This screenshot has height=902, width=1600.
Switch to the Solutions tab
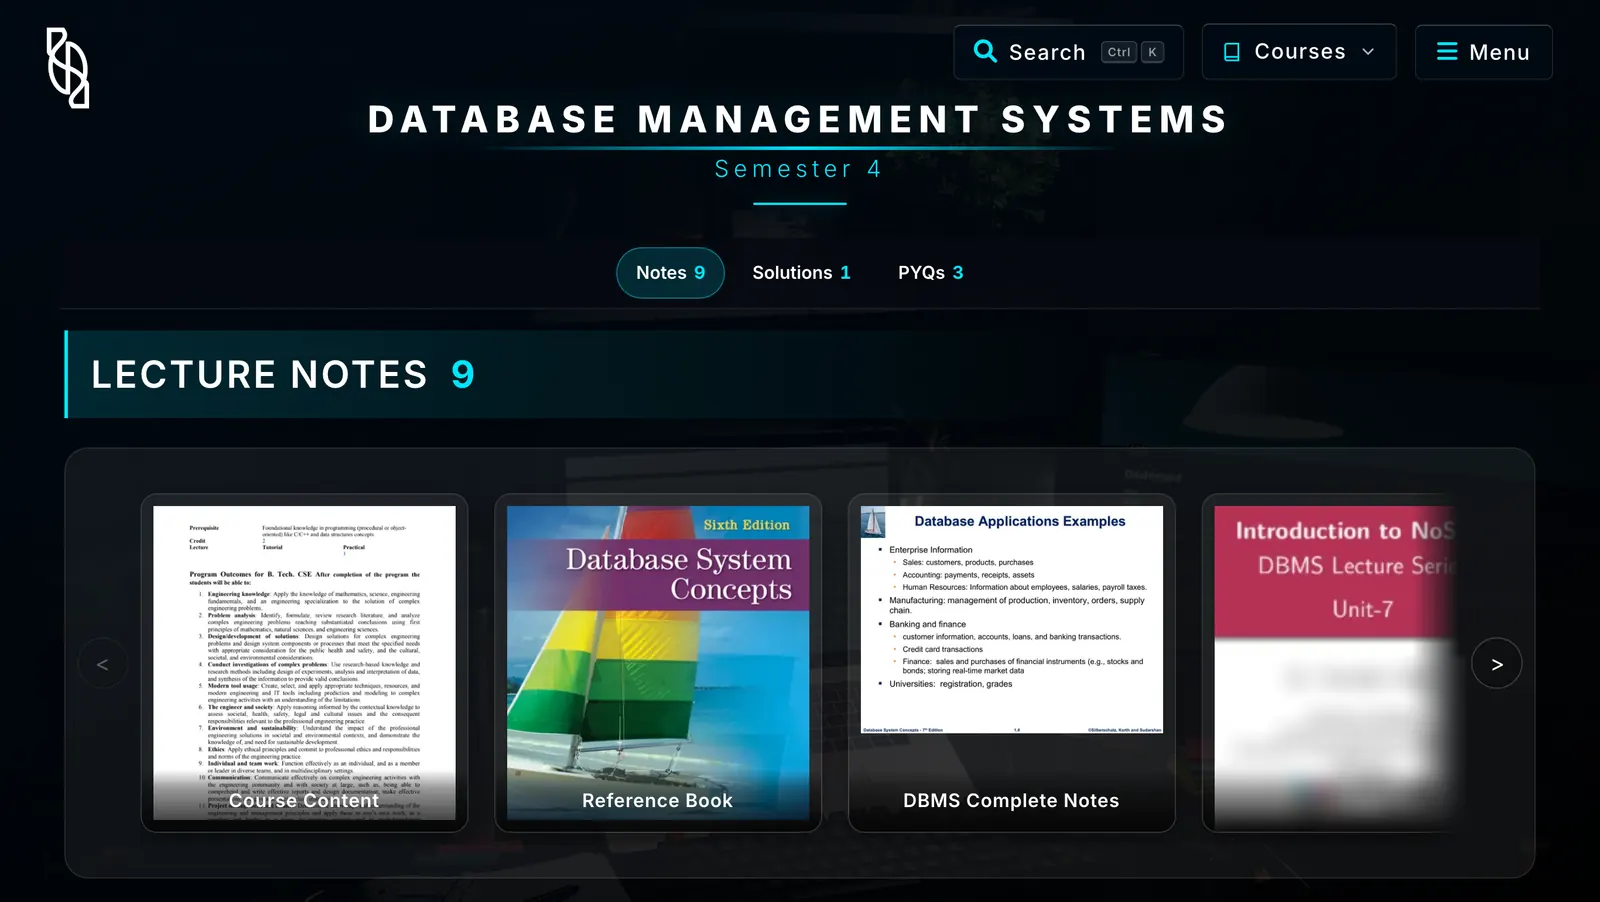pos(801,273)
